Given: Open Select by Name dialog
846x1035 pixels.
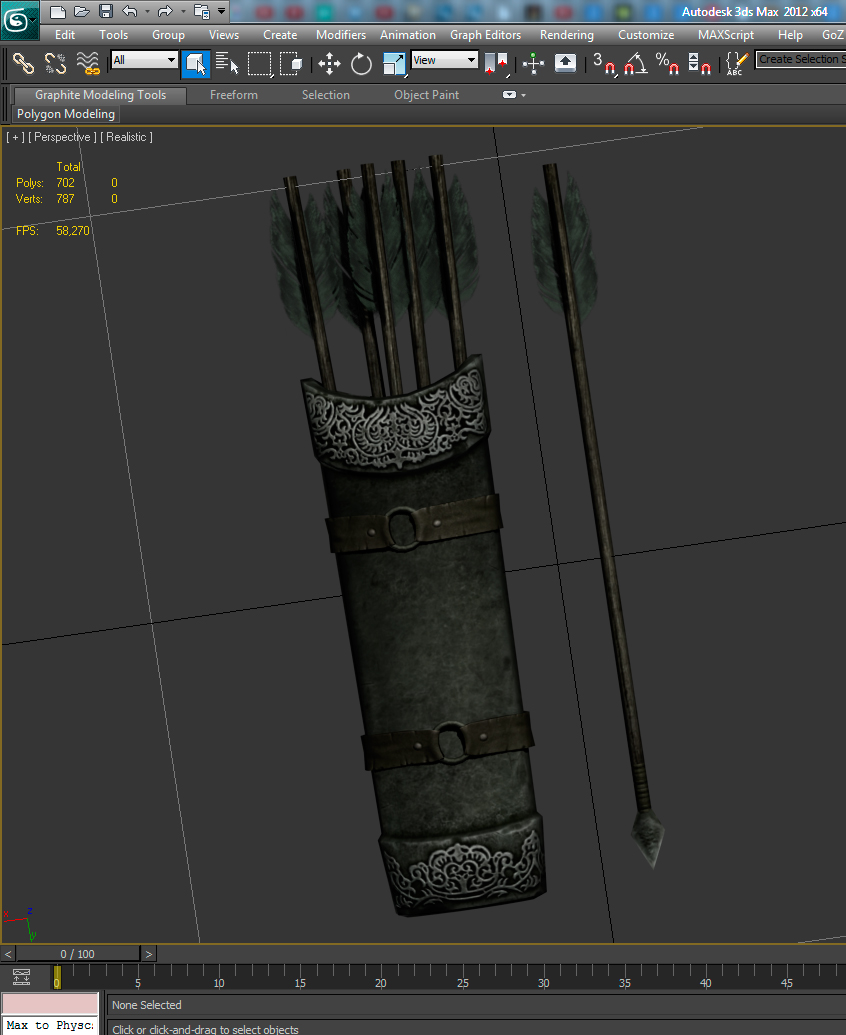Looking at the screenshot, I should [227, 64].
